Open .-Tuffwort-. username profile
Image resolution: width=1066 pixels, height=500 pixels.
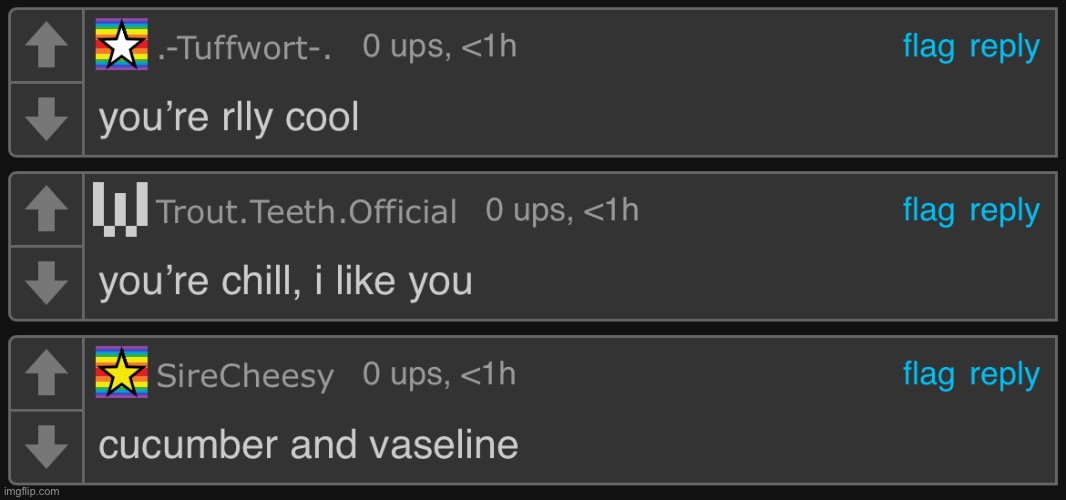(x=245, y=48)
